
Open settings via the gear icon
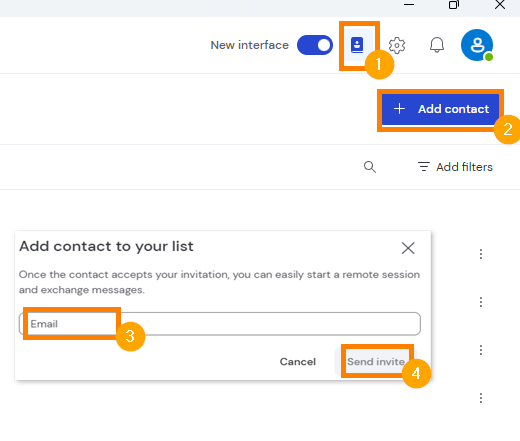pos(397,45)
